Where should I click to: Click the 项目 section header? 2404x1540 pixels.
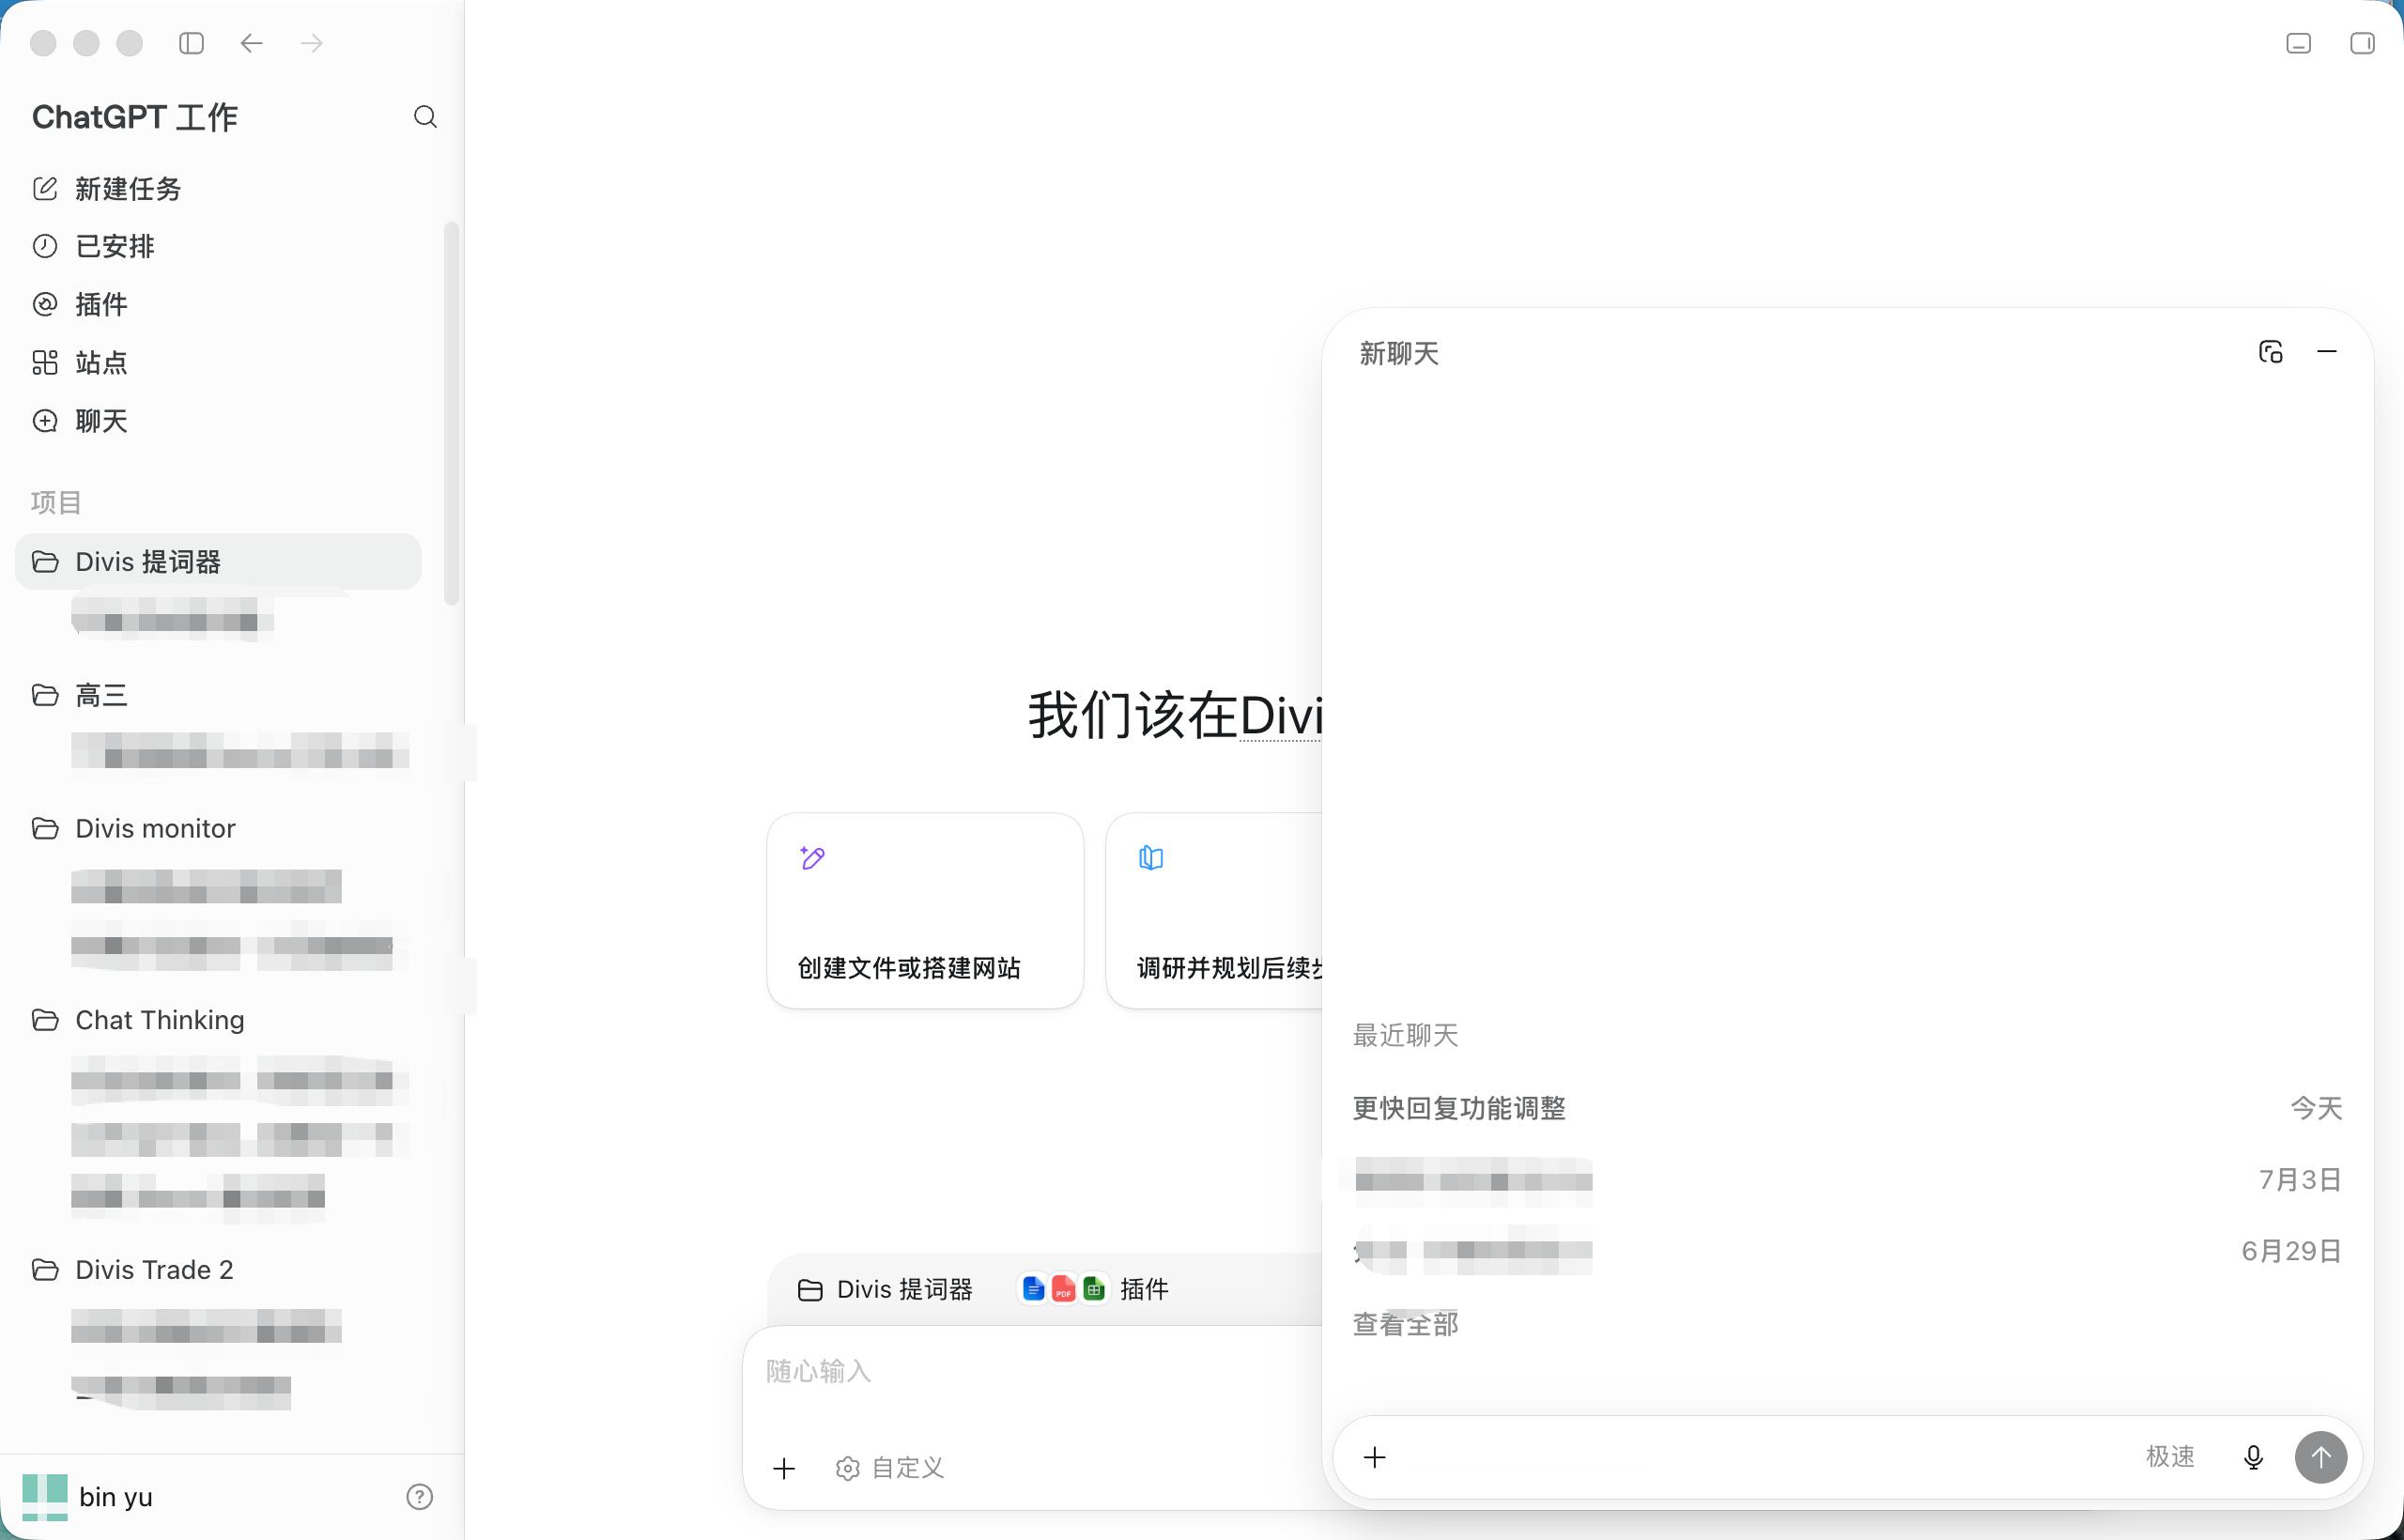[x=56, y=502]
